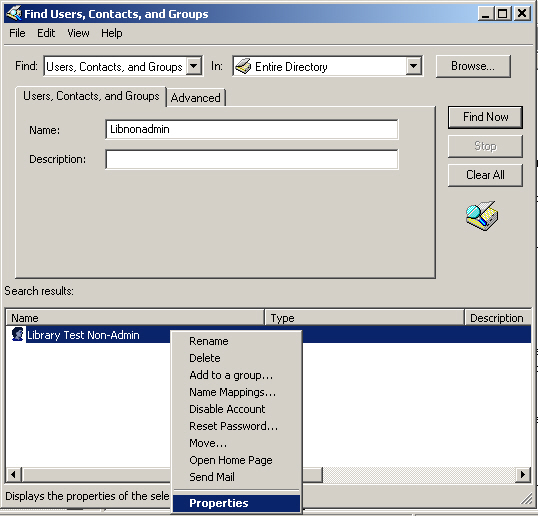Click into the Description input field
This screenshot has width=538, height=516.
tap(252, 159)
